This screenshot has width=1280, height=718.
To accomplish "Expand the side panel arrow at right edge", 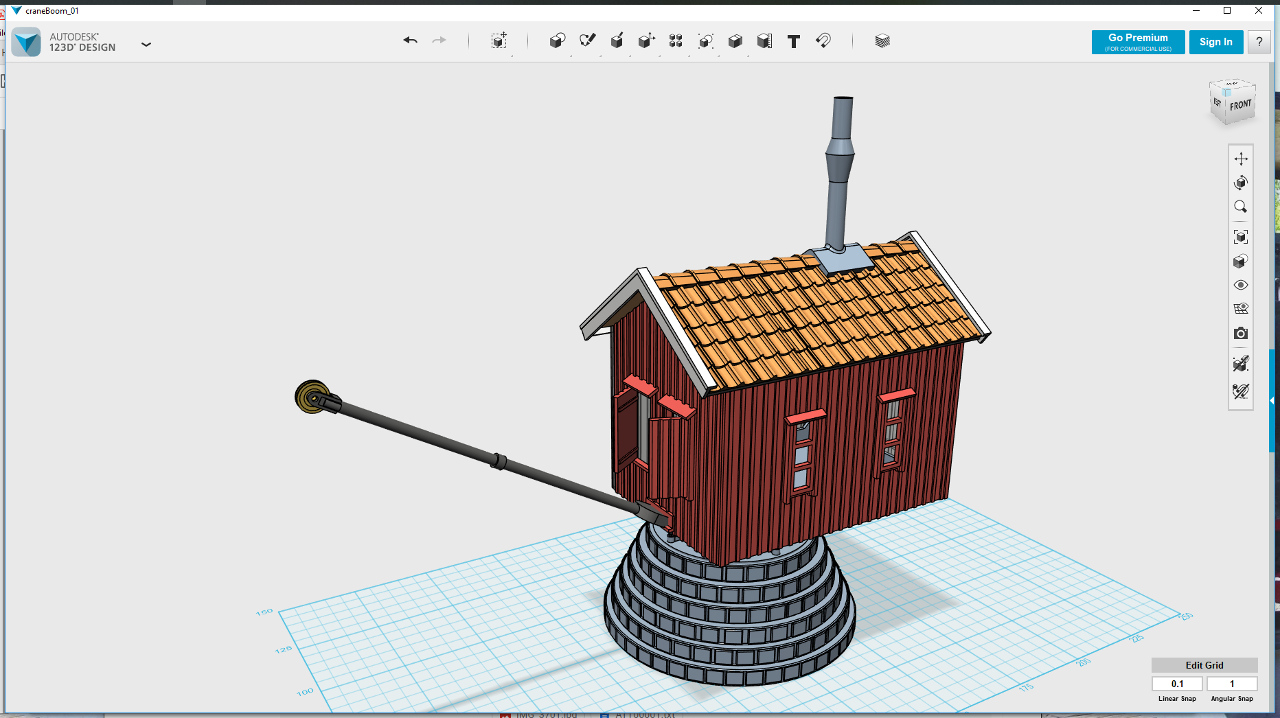I will click(x=1273, y=400).
